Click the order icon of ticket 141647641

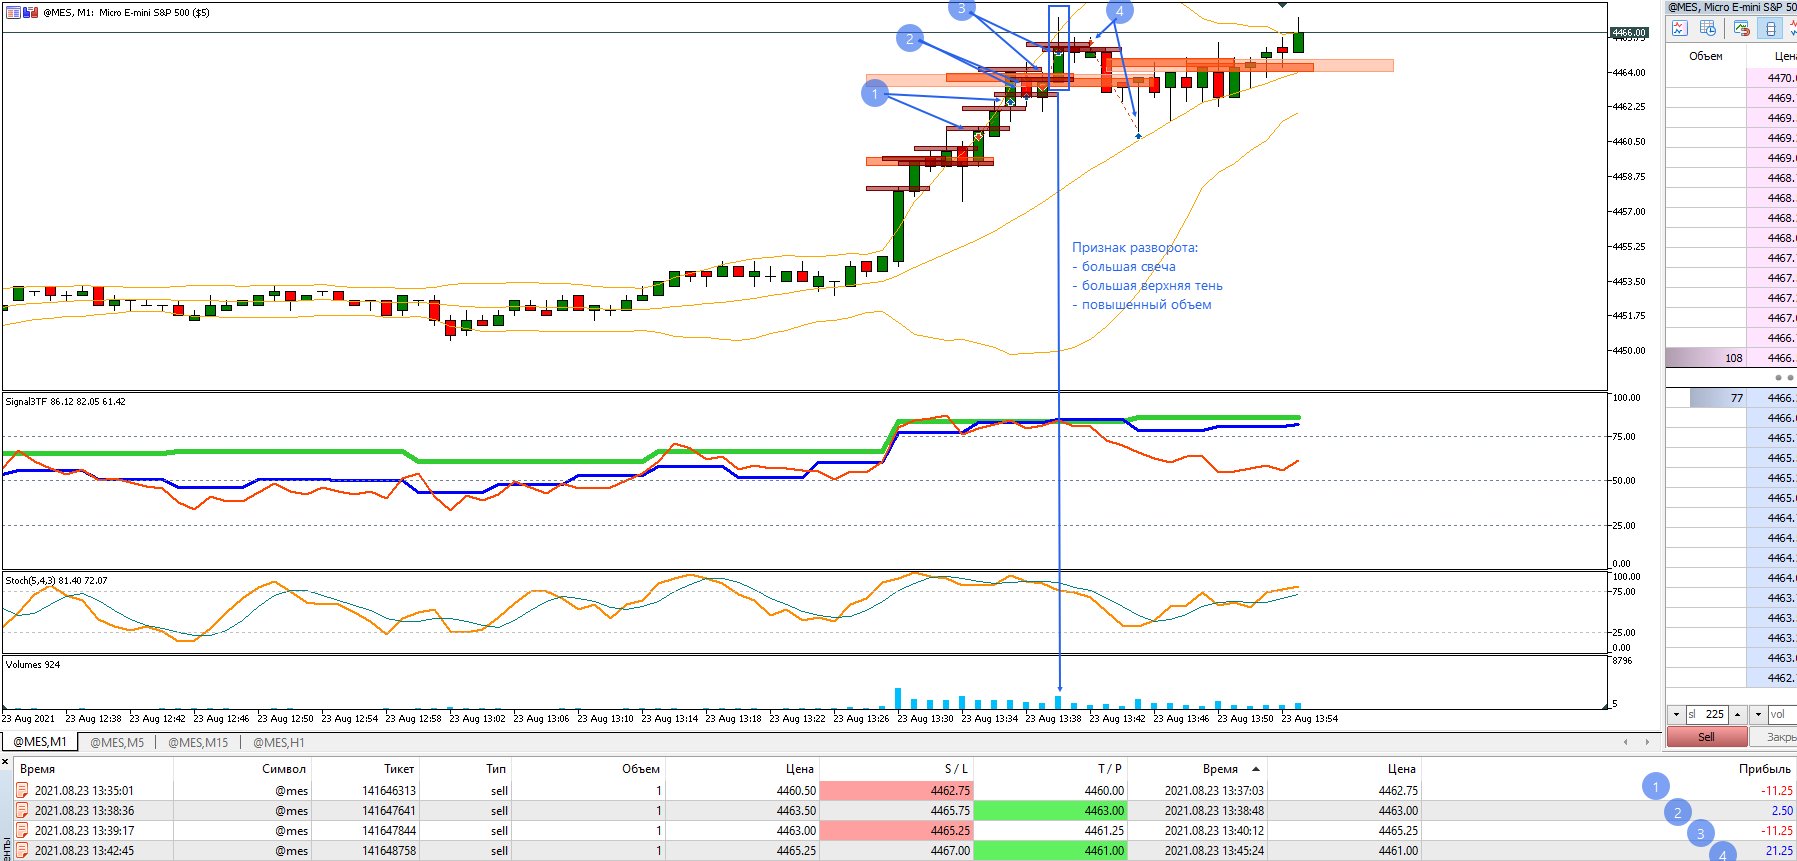(x=22, y=811)
